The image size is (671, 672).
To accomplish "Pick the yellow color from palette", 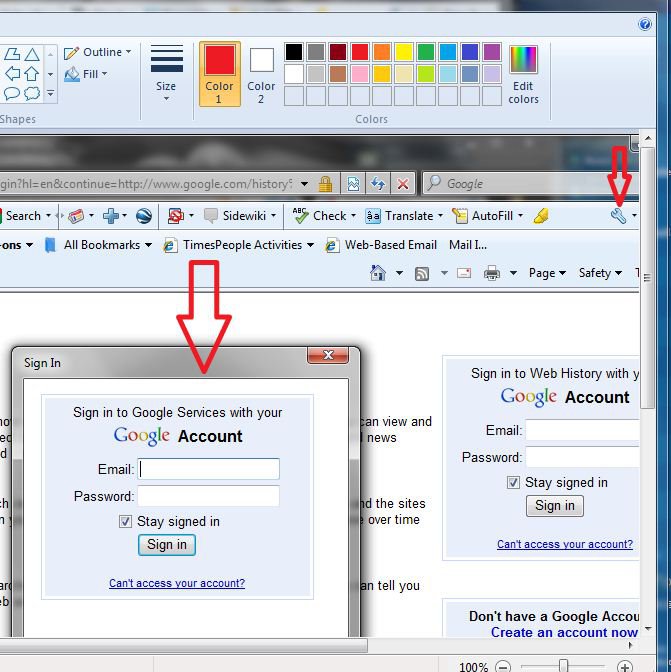I will click(x=404, y=52).
